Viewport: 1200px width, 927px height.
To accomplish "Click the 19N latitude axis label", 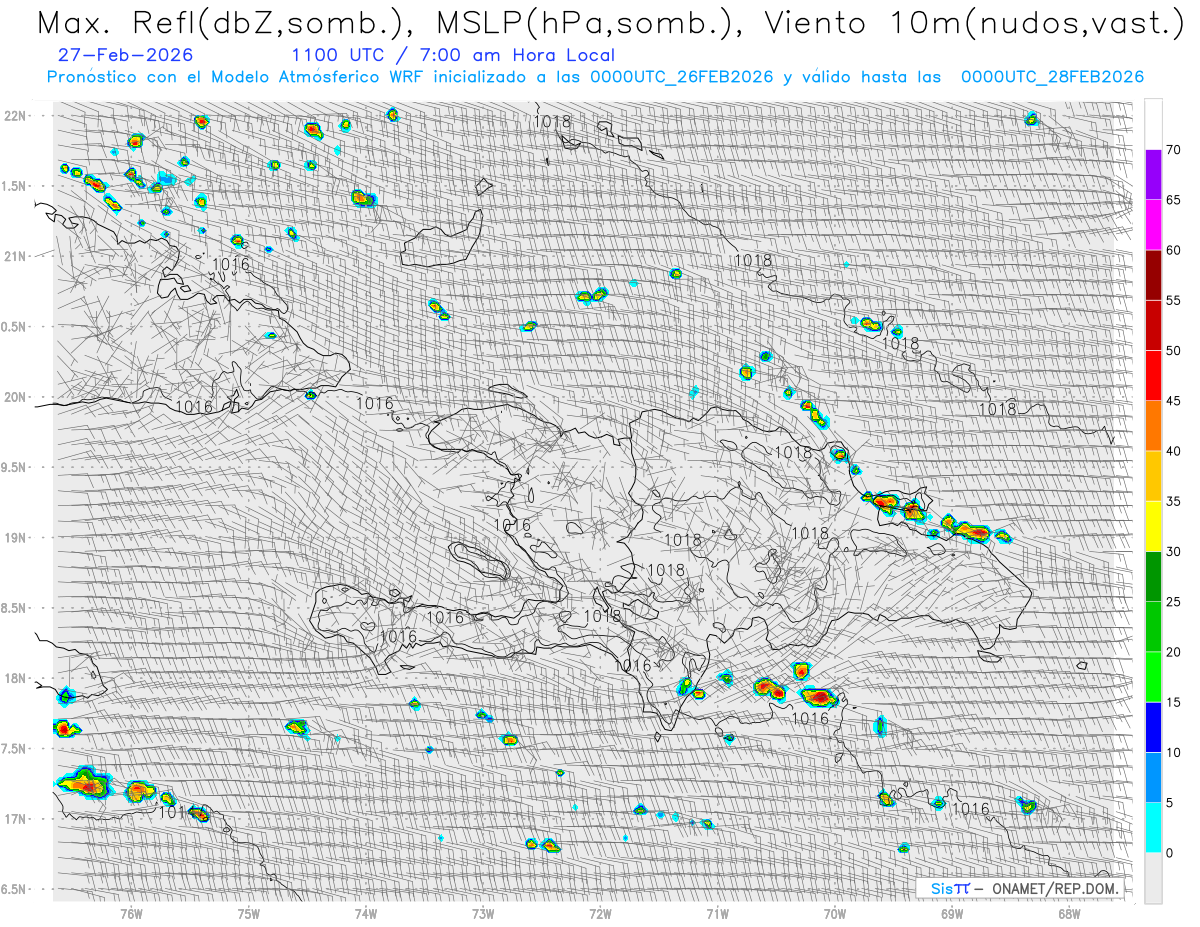I will point(15,537).
